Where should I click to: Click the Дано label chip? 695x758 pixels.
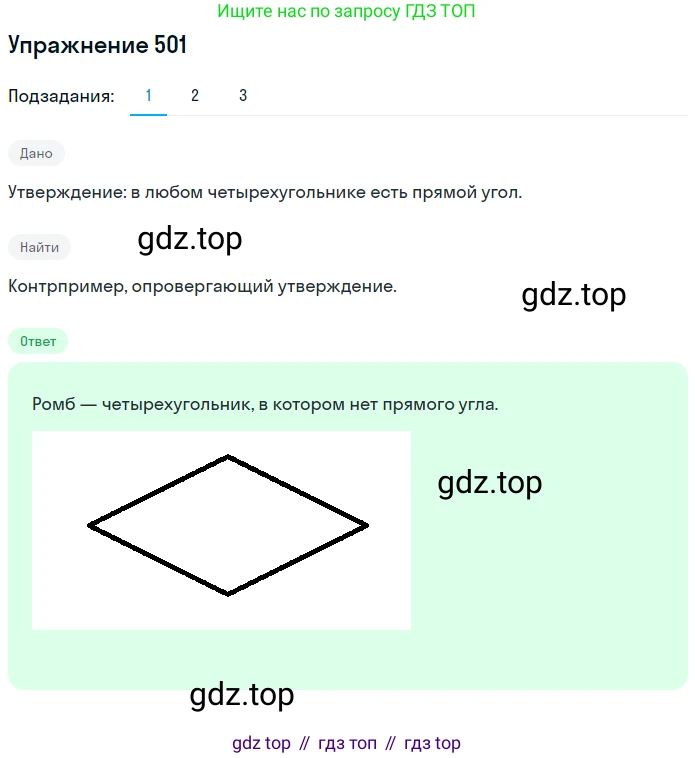(36, 153)
